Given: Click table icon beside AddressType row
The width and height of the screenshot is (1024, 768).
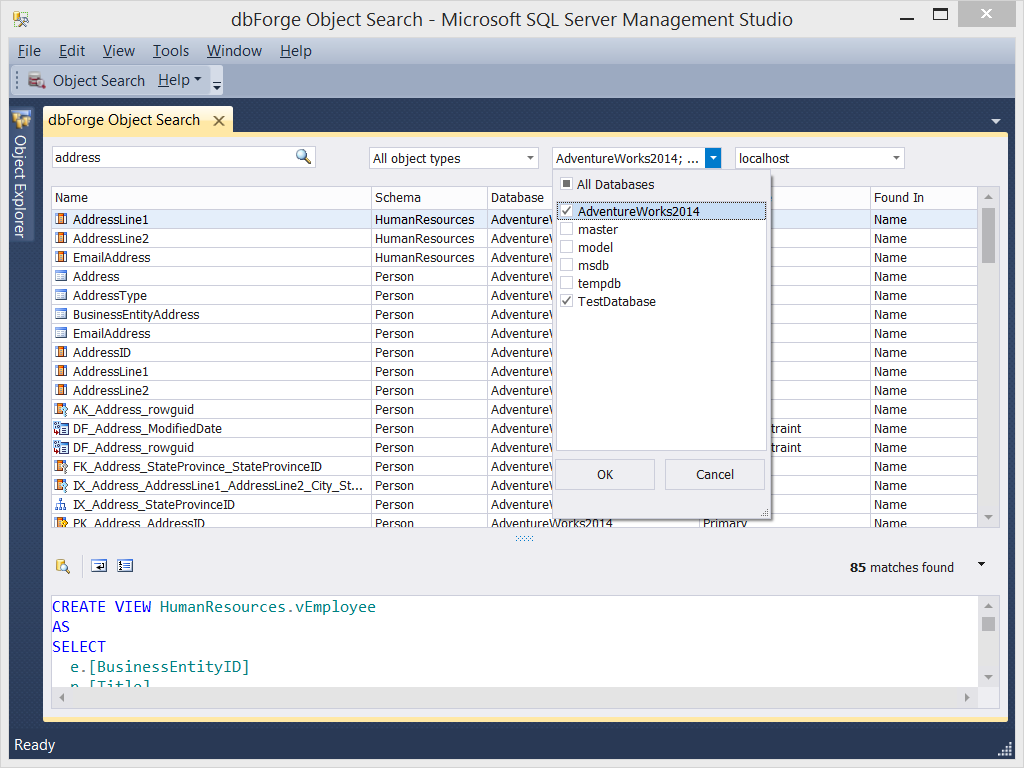Looking at the screenshot, I should pyautogui.click(x=61, y=295).
